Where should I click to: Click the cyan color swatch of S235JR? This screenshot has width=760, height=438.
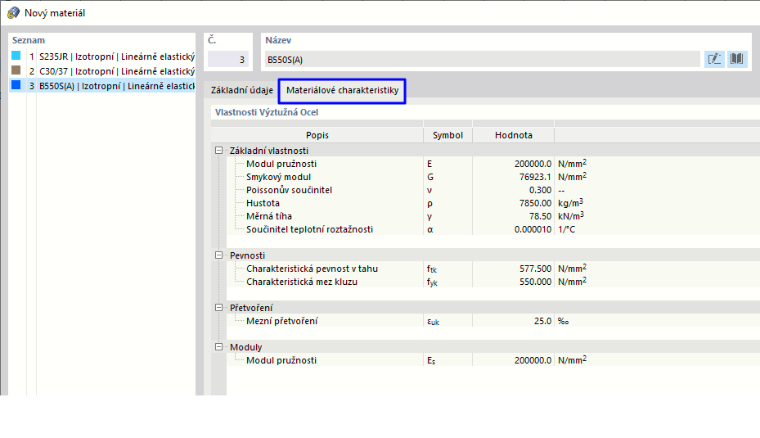[16, 56]
